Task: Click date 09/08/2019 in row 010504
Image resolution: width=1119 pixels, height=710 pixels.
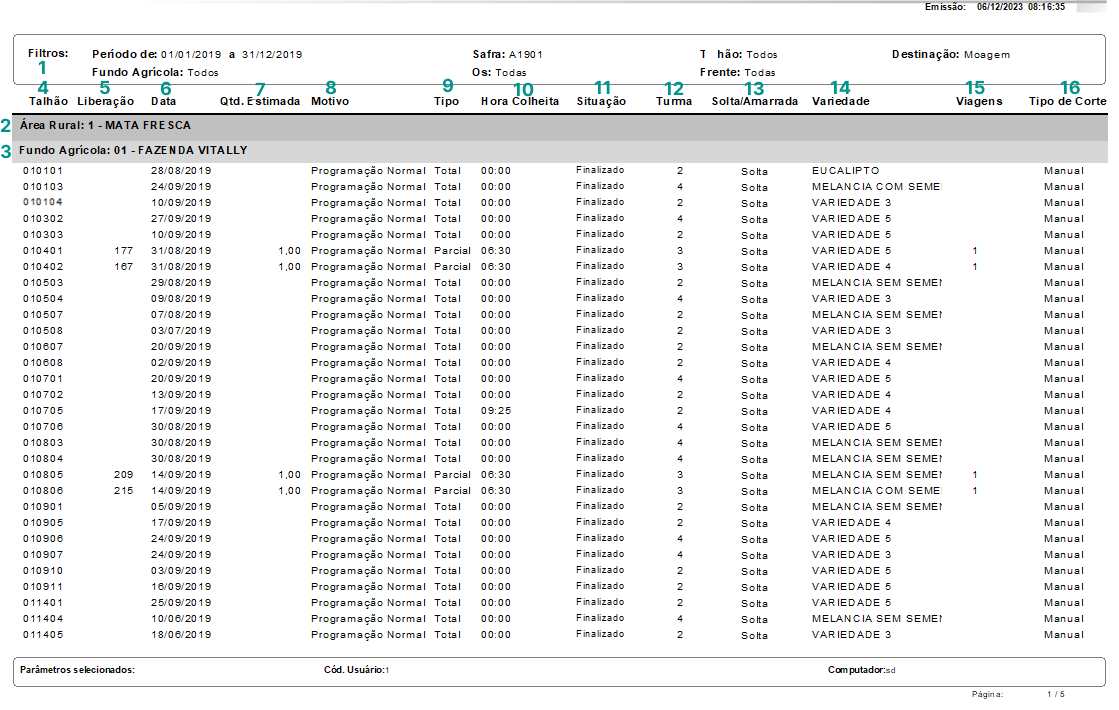Action: tap(181, 299)
